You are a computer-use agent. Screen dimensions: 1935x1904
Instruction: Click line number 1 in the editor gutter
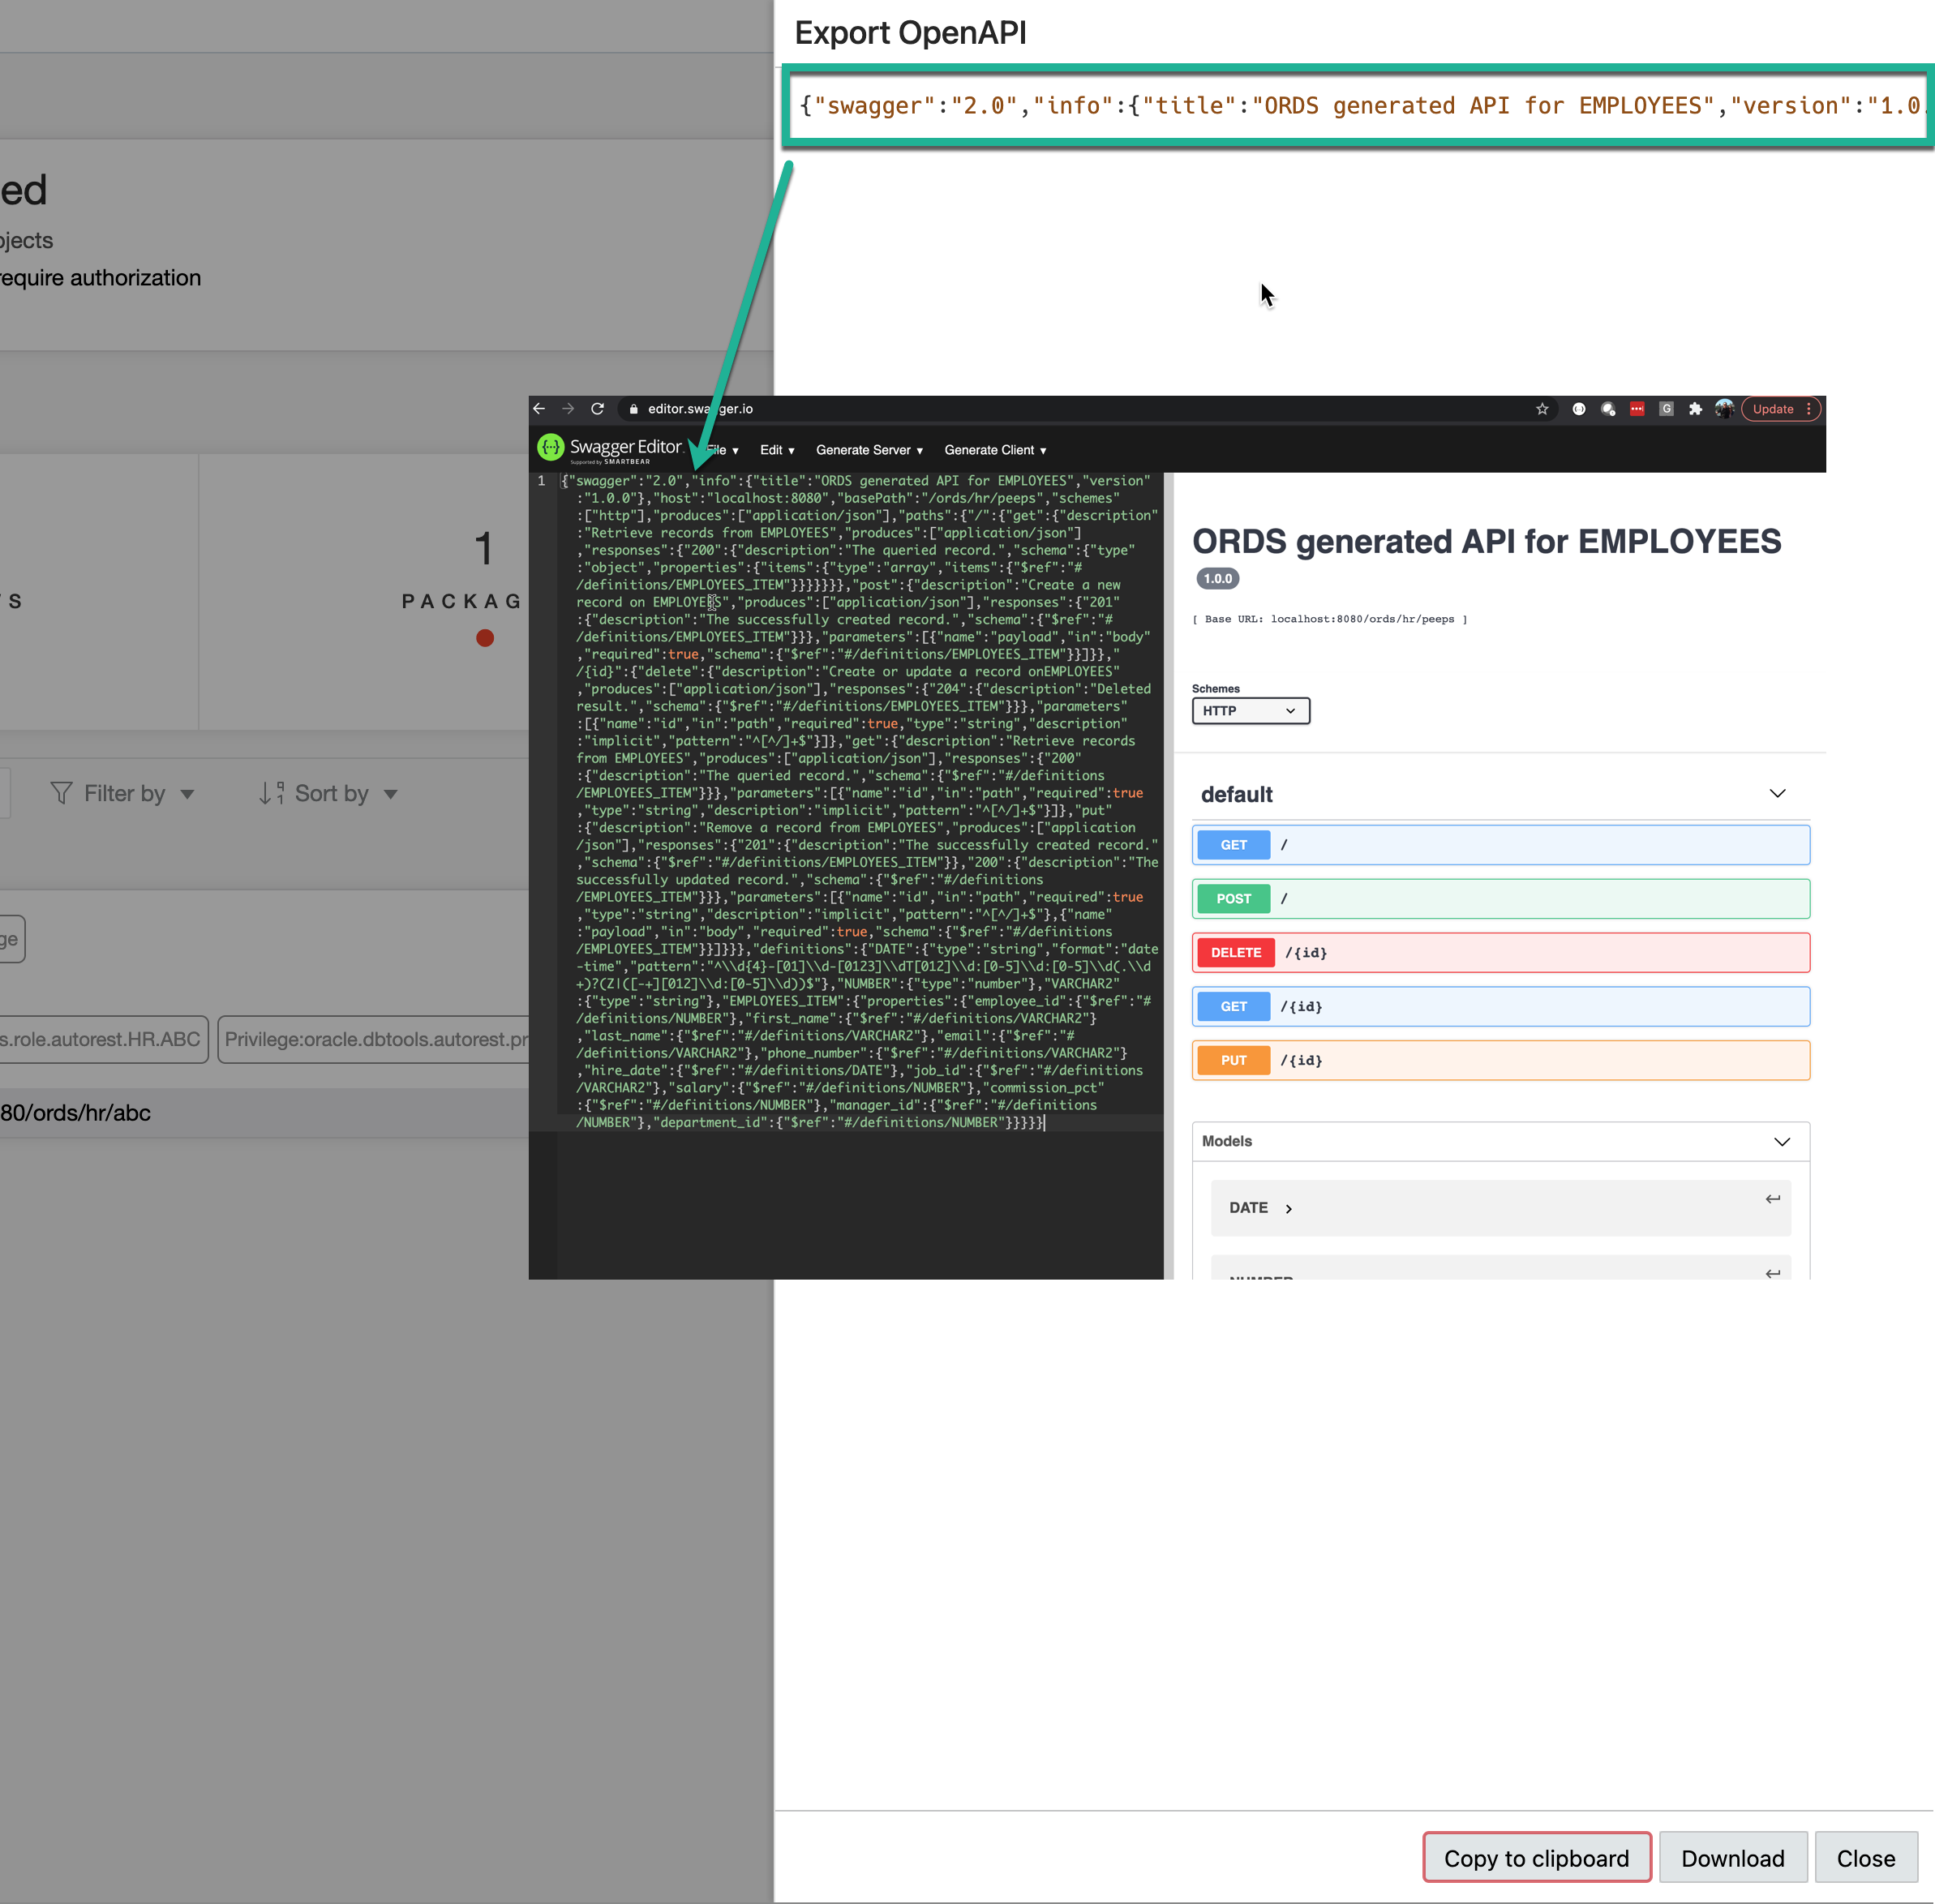point(541,481)
